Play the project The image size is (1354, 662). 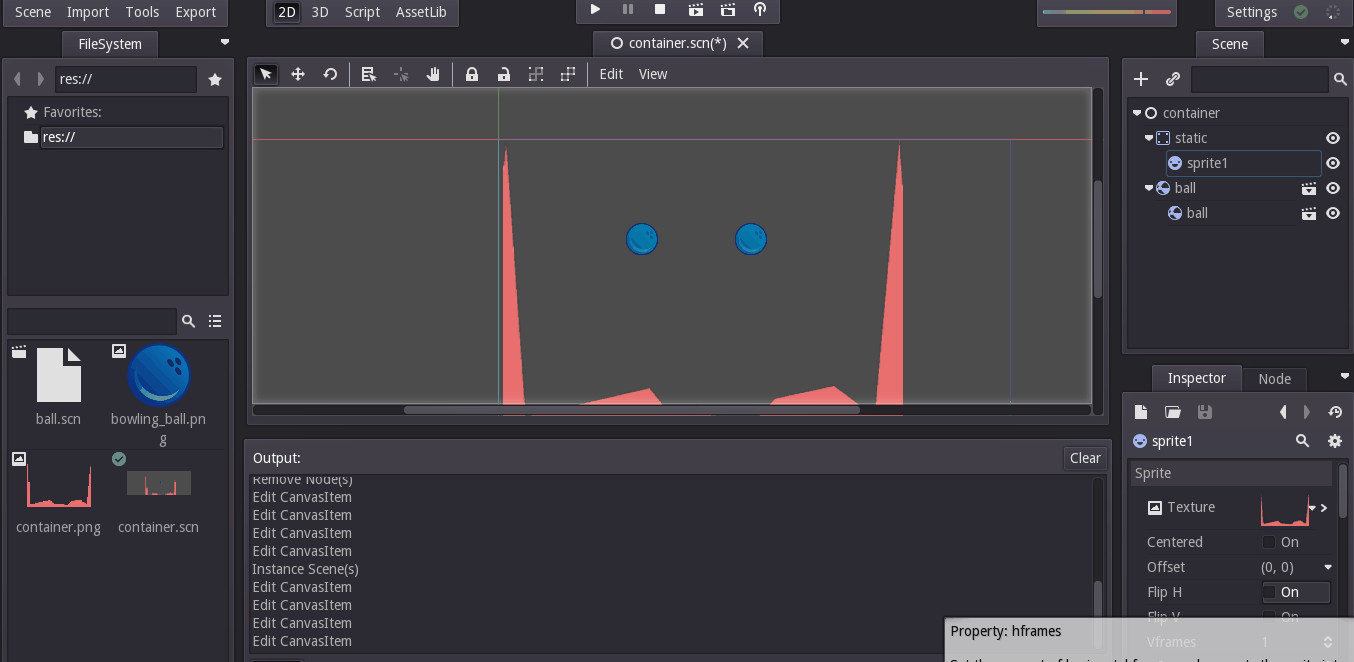(x=595, y=10)
